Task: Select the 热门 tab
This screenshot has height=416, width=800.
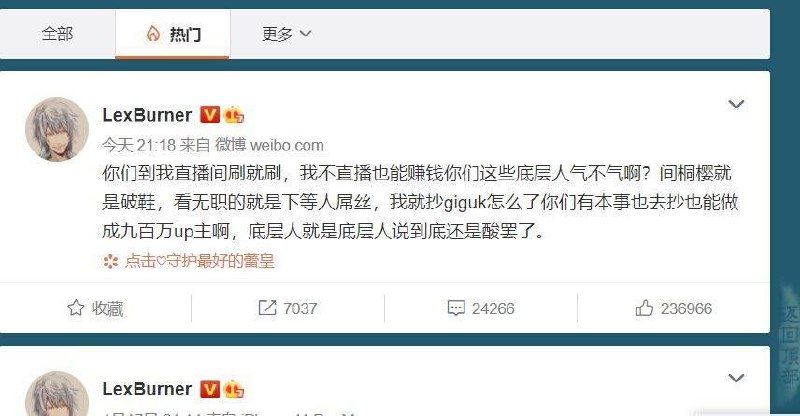Action: (172, 34)
